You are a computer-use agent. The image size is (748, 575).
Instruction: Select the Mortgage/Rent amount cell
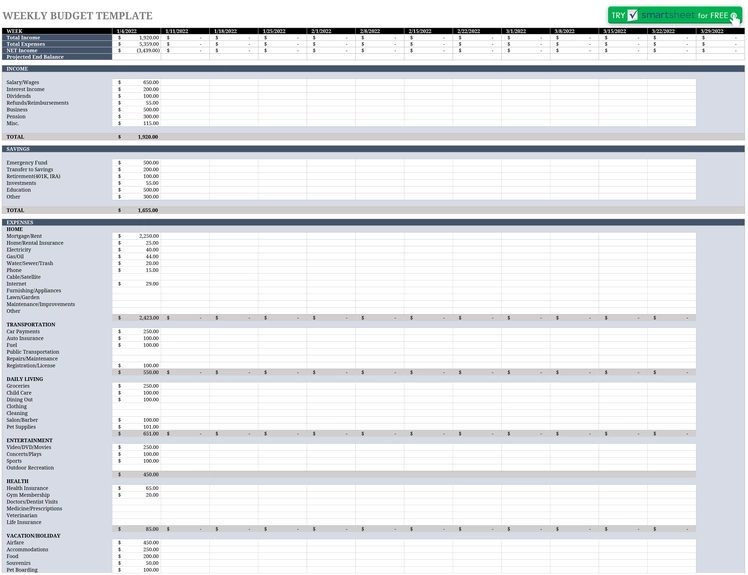[136, 236]
